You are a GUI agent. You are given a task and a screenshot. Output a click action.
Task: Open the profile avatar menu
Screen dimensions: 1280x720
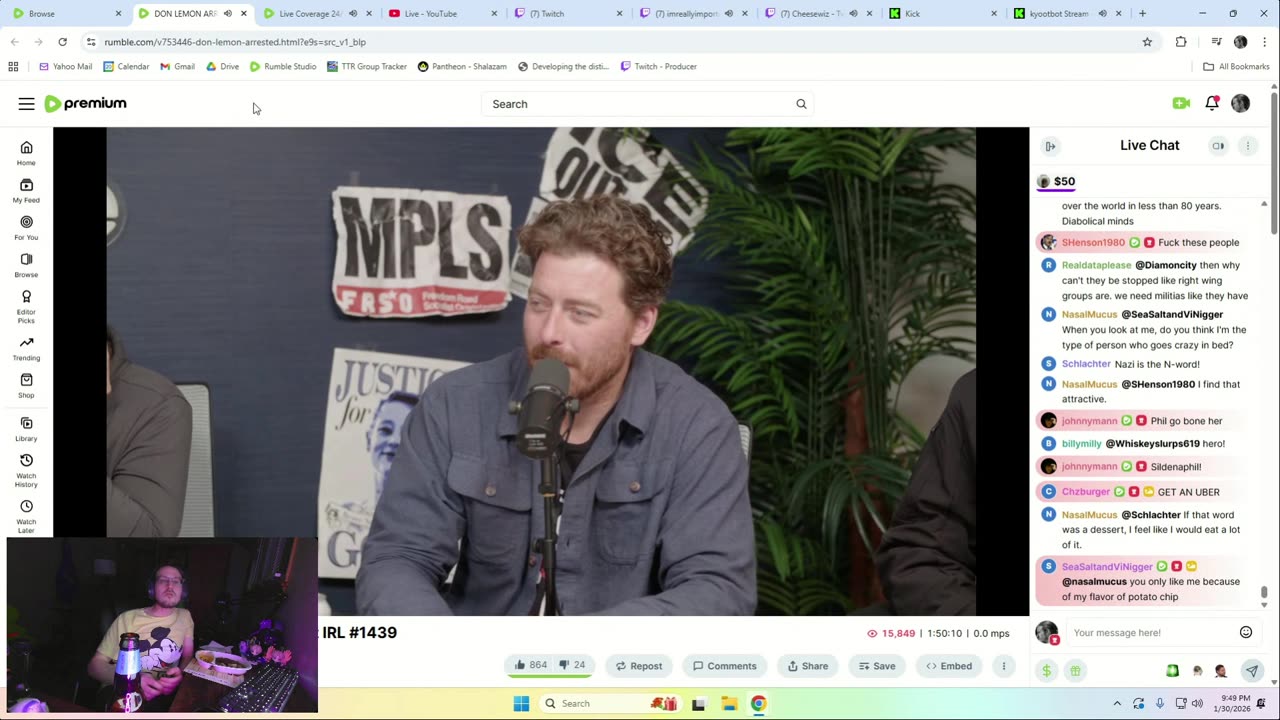[1240, 103]
